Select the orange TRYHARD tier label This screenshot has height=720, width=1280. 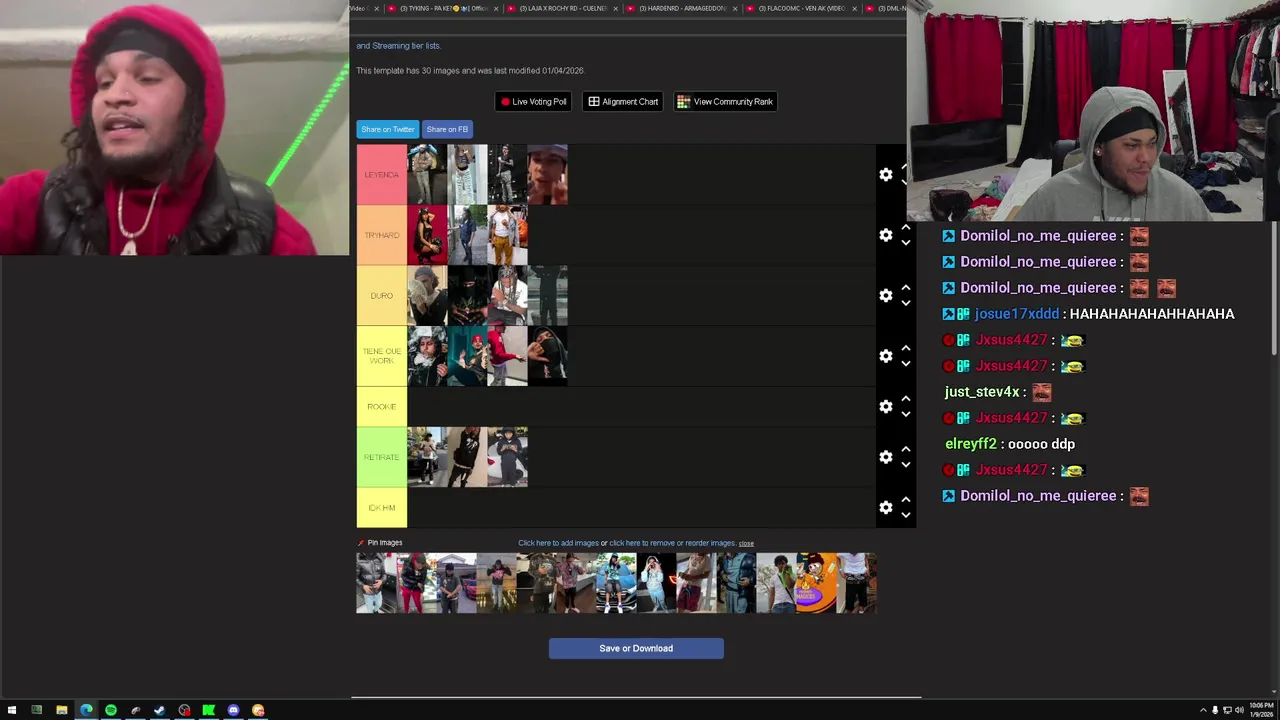point(382,235)
